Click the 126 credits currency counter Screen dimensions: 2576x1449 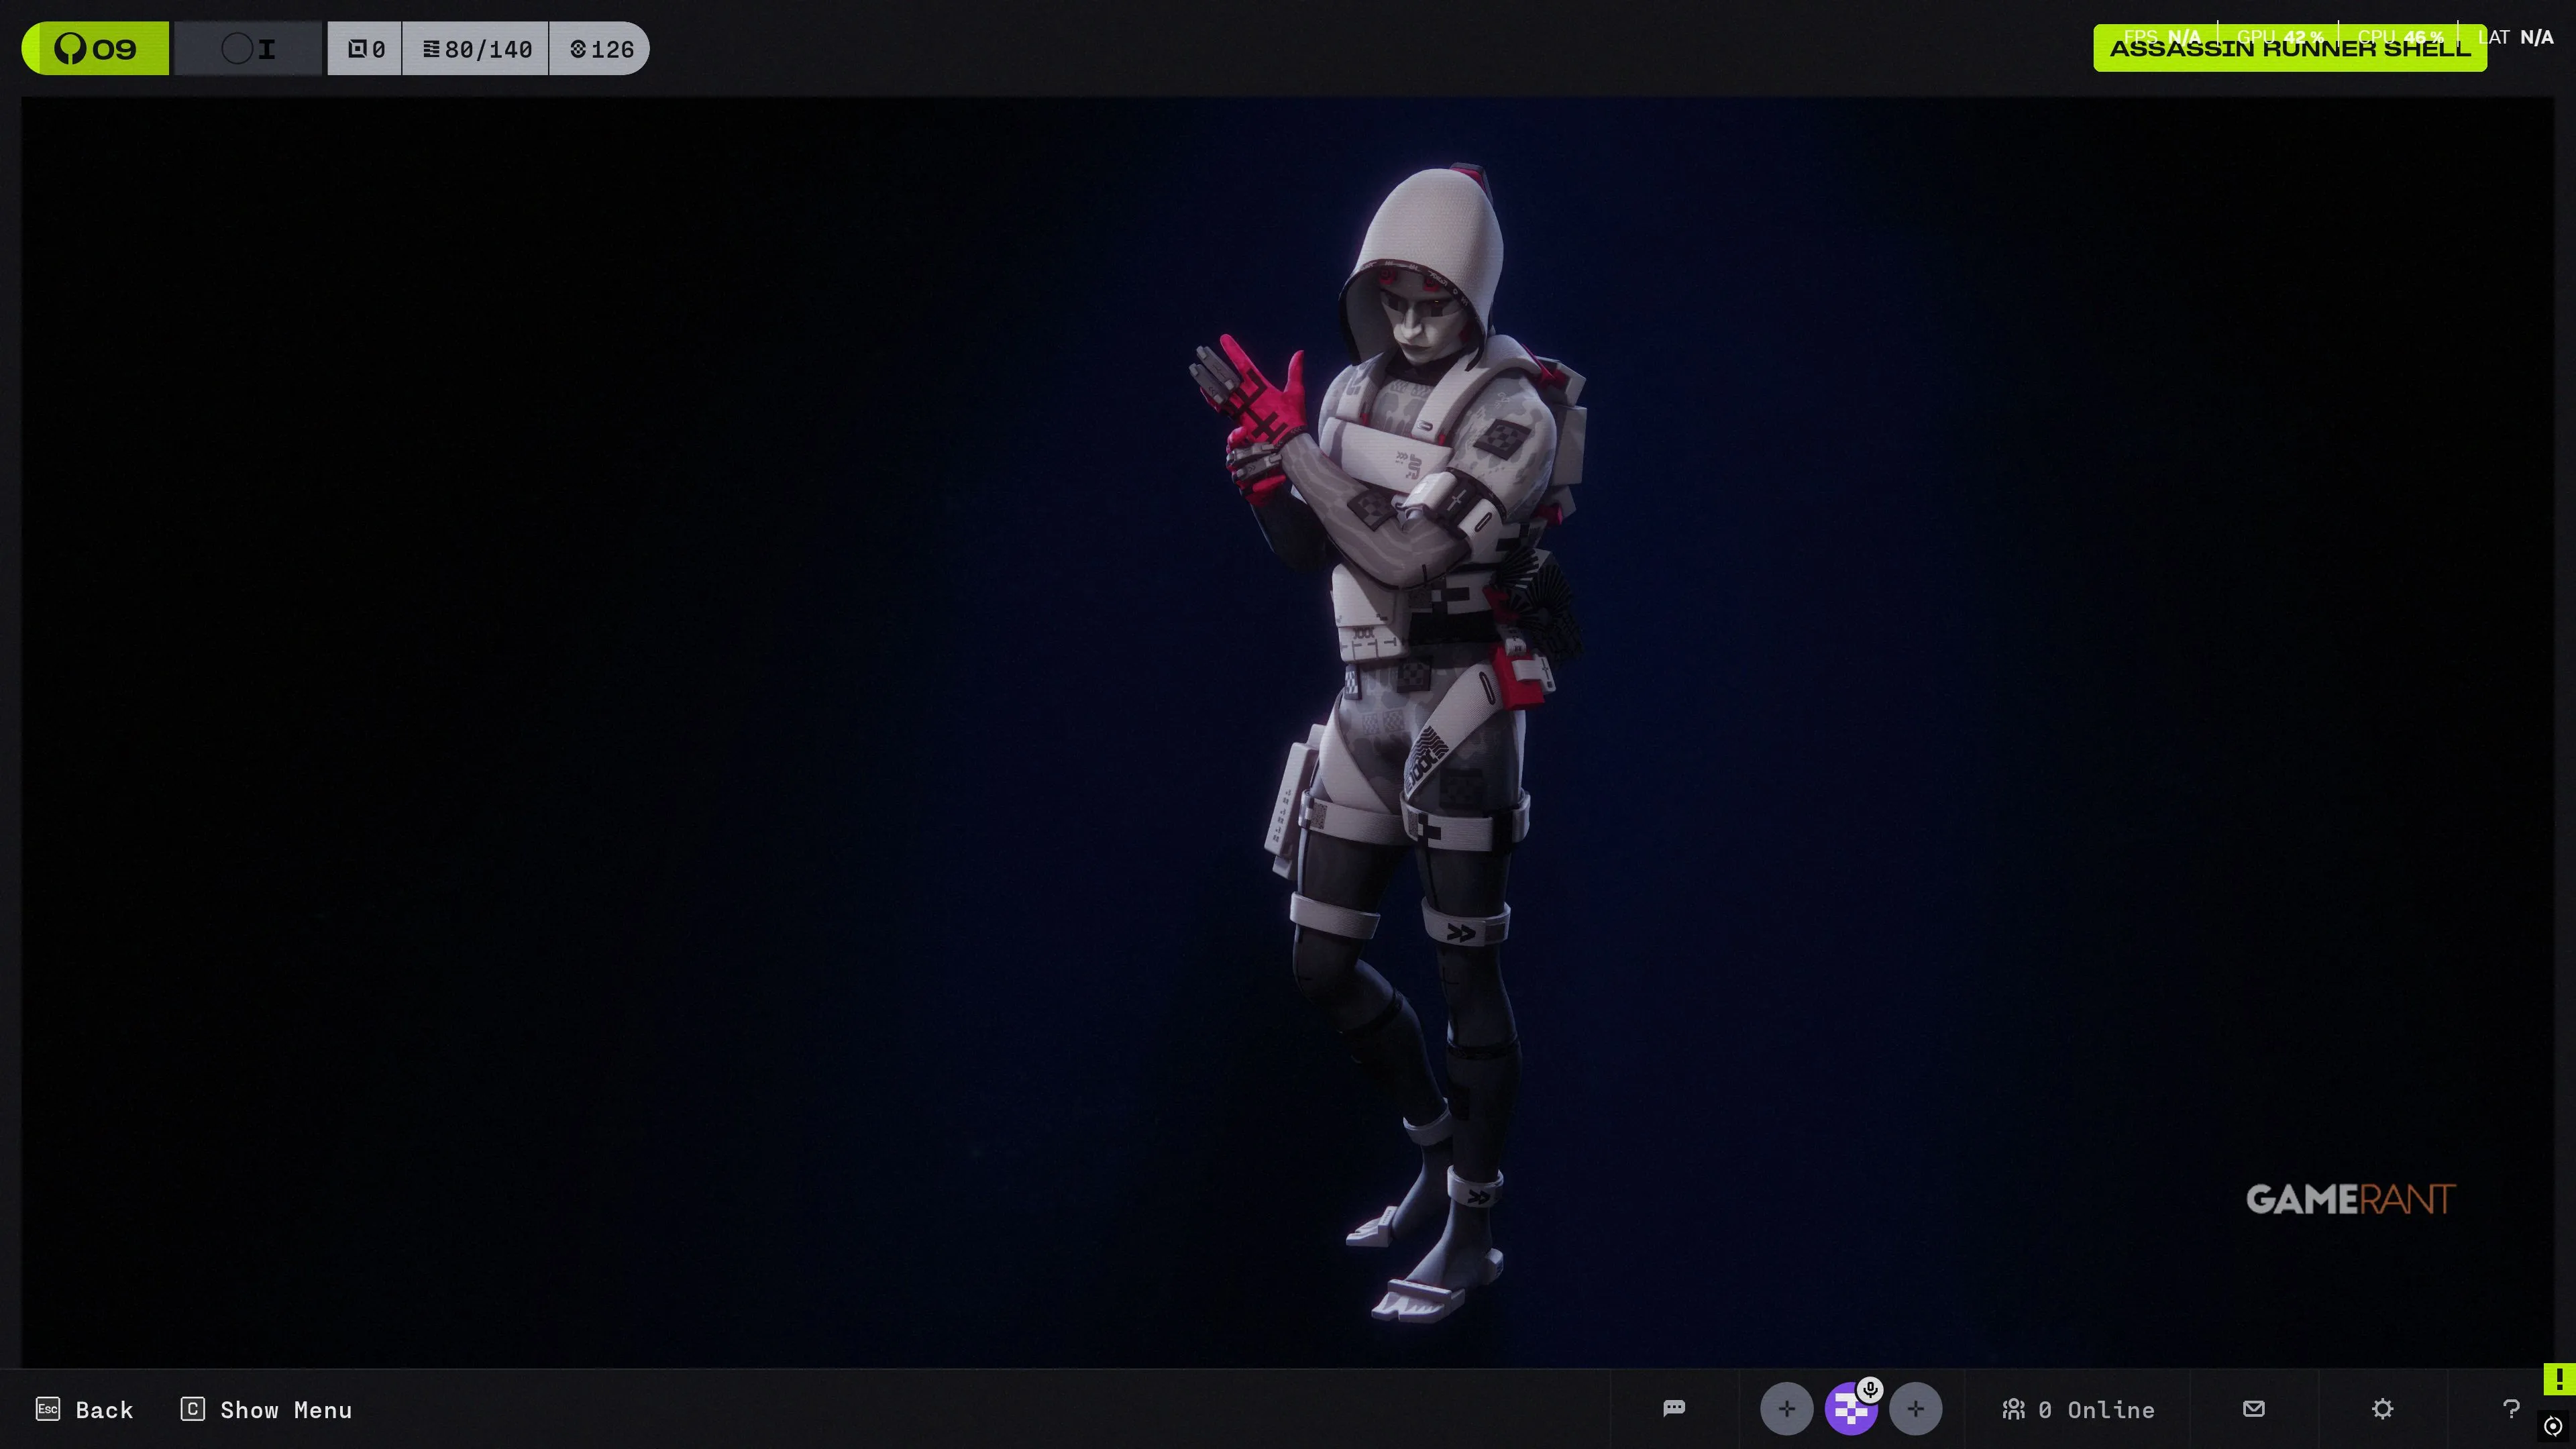tap(601, 48)
